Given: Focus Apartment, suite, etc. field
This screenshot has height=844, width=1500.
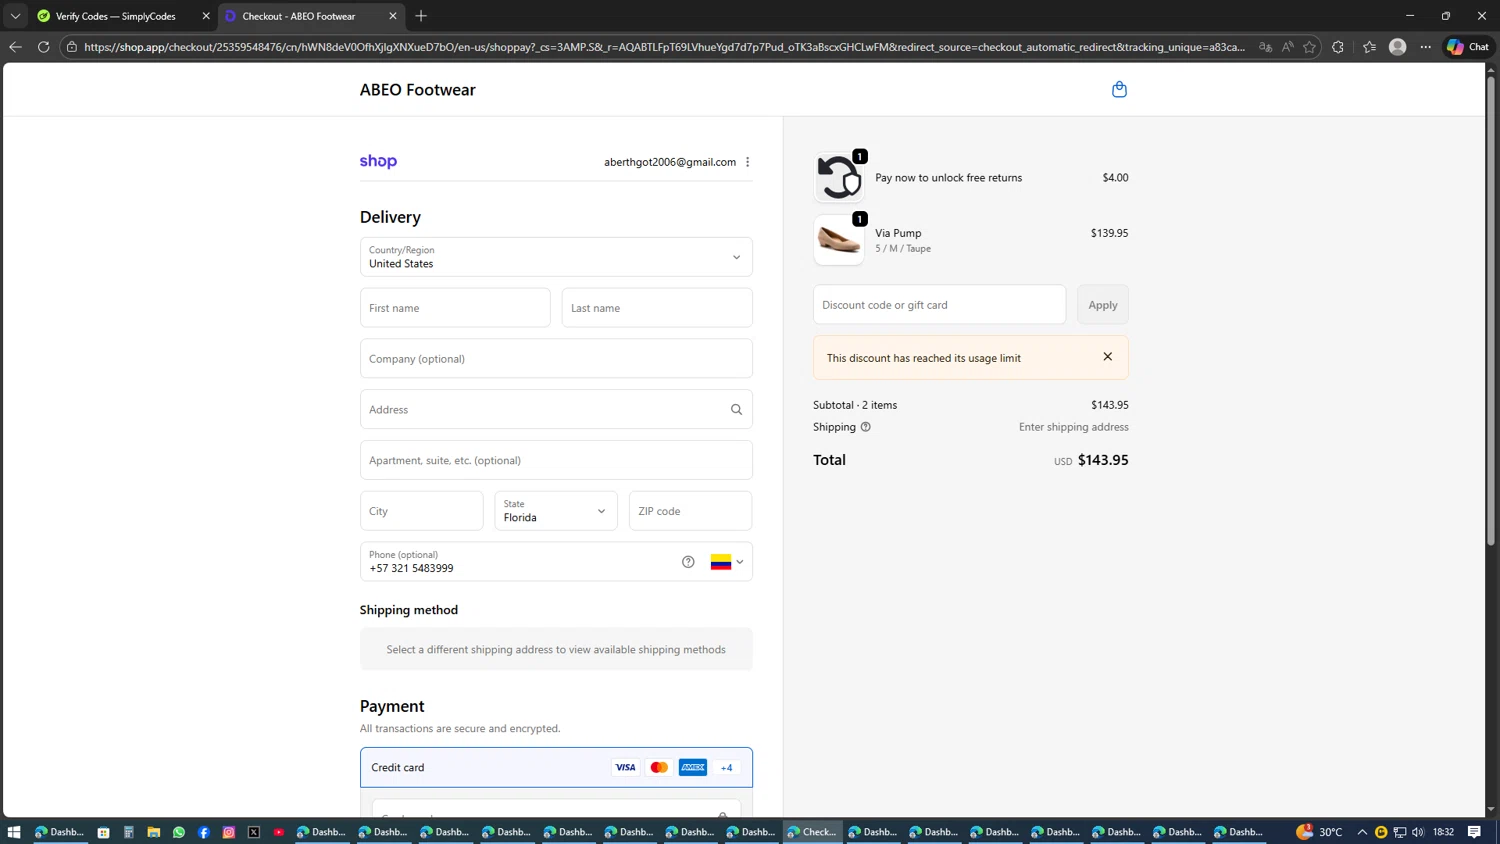Looking at the screenshot, I should click(x=556, y=460).
